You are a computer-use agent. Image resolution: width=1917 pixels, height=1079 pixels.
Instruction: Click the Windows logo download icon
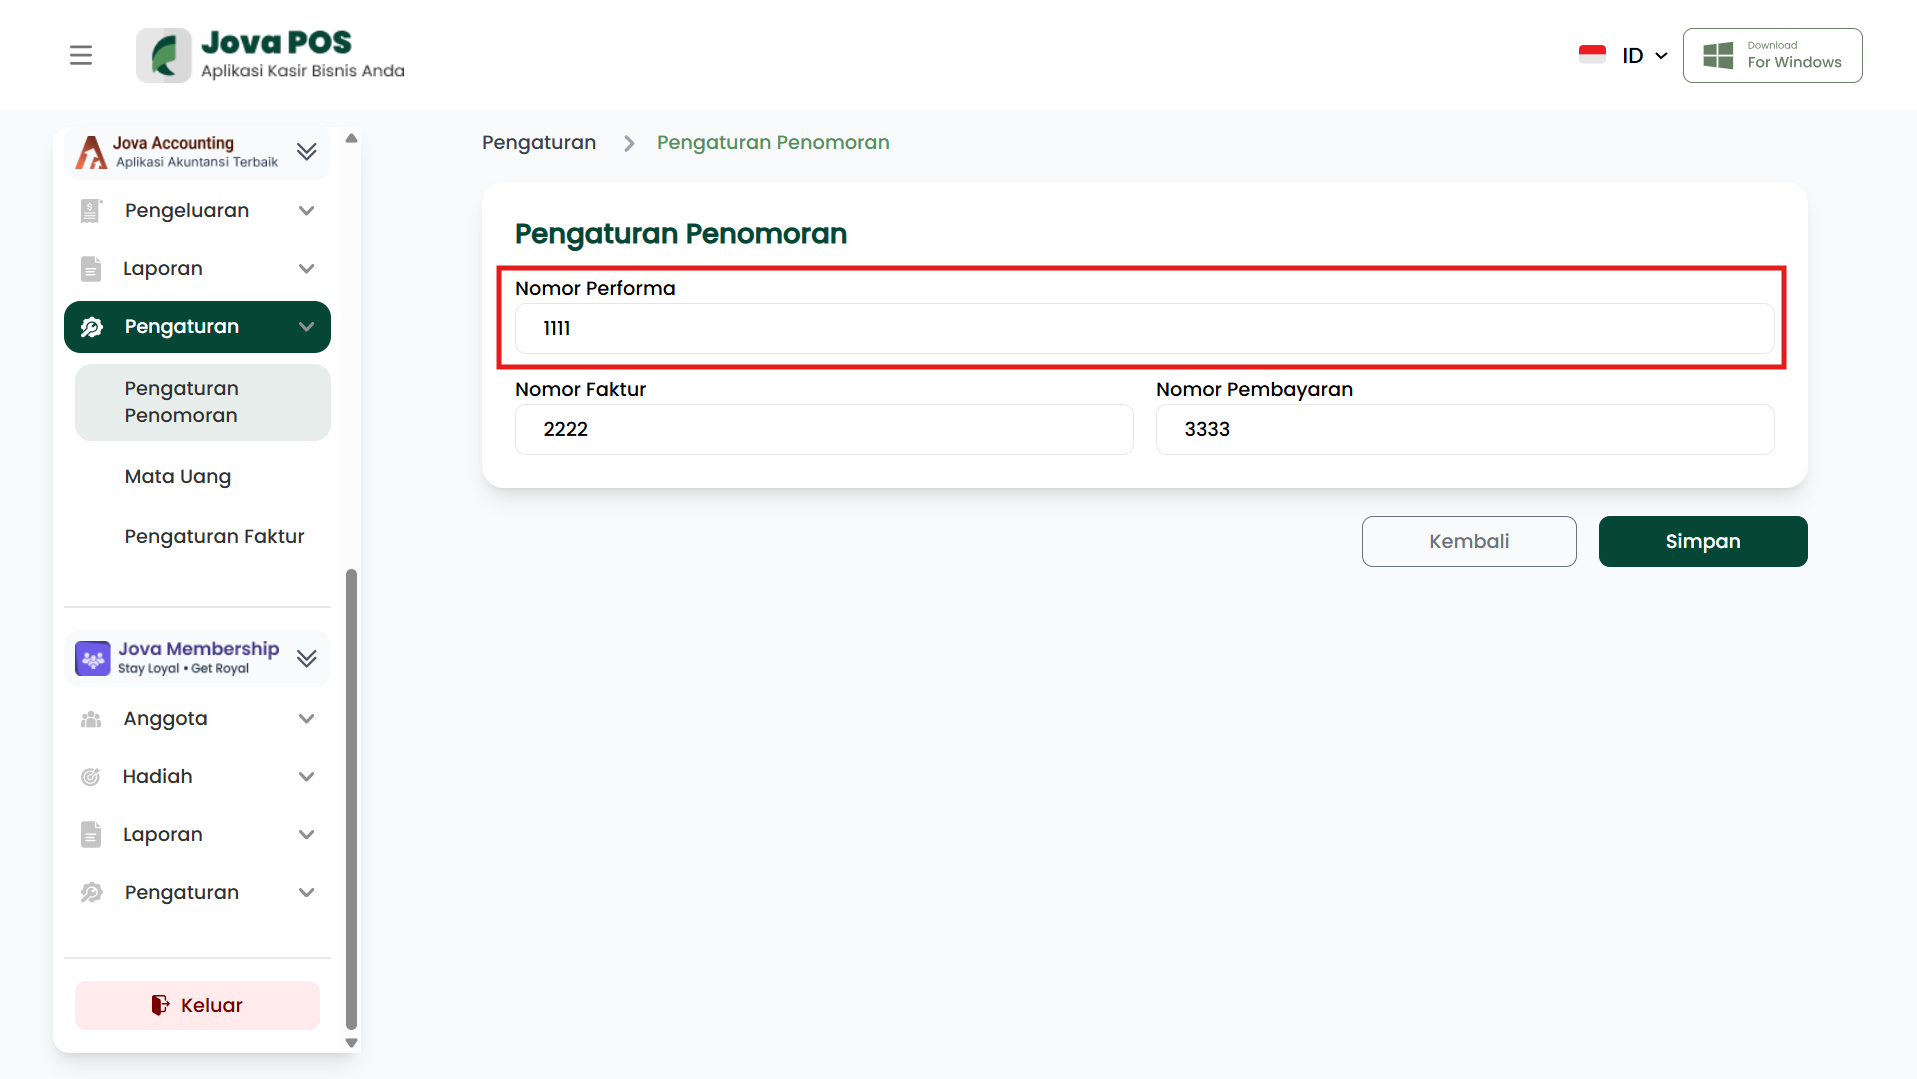pyautogui.click(x=1718, y=55)
